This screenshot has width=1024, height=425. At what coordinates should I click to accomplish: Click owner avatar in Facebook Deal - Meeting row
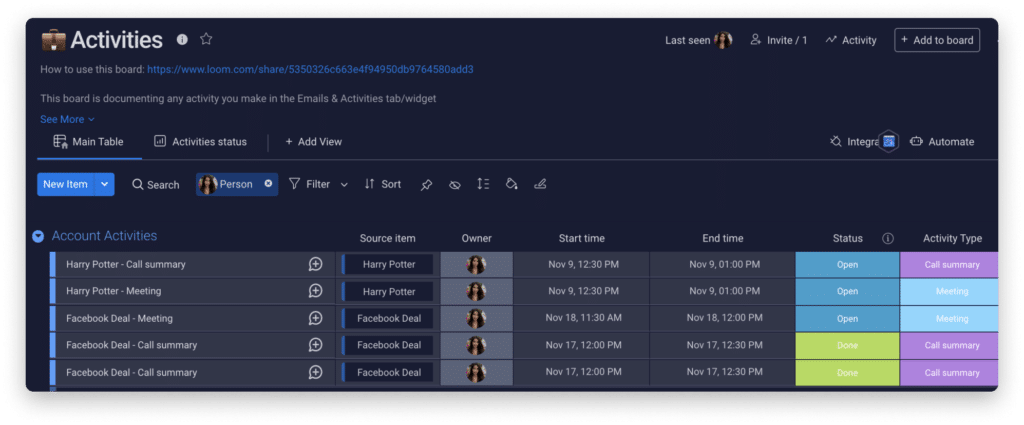[x=476, y=319]
